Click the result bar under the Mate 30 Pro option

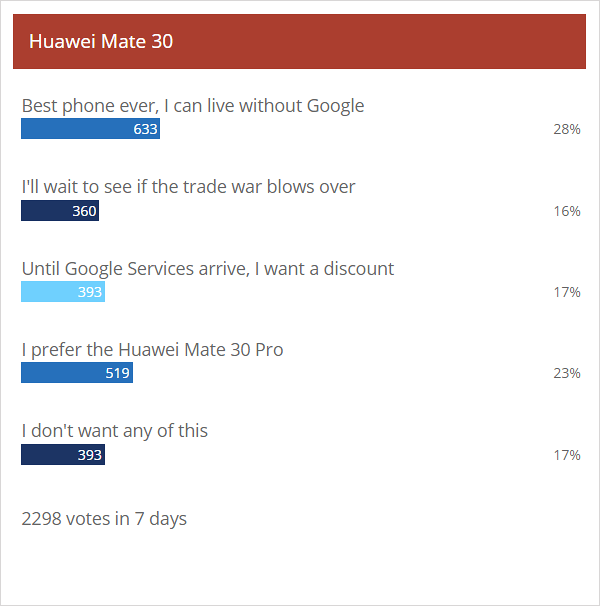(76, 374)
